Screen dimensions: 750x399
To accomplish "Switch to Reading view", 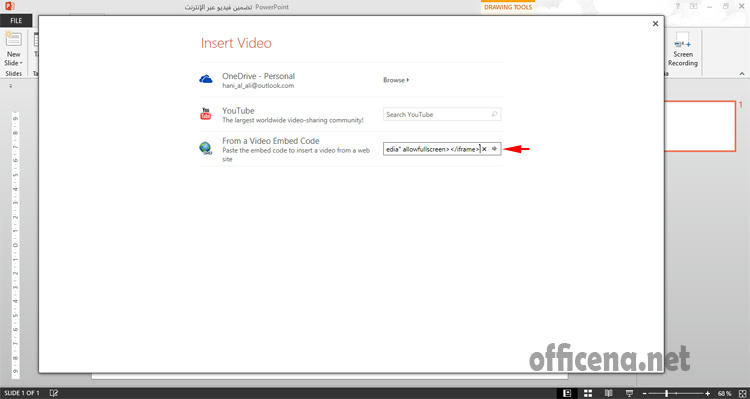I will 608,393.
